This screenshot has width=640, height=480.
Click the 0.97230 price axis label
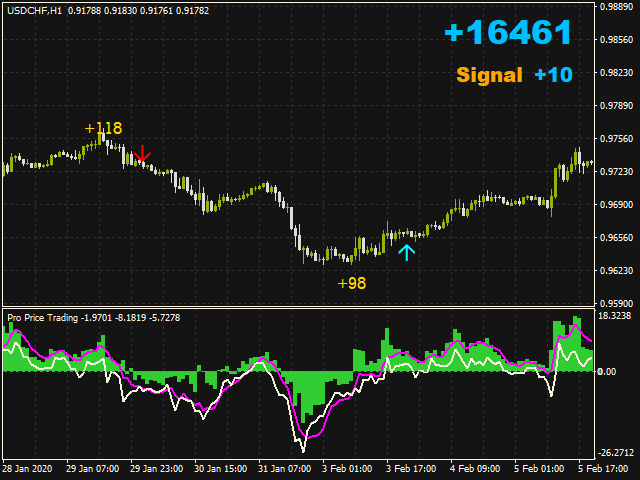pyautogui.click(x=616, y=171)
